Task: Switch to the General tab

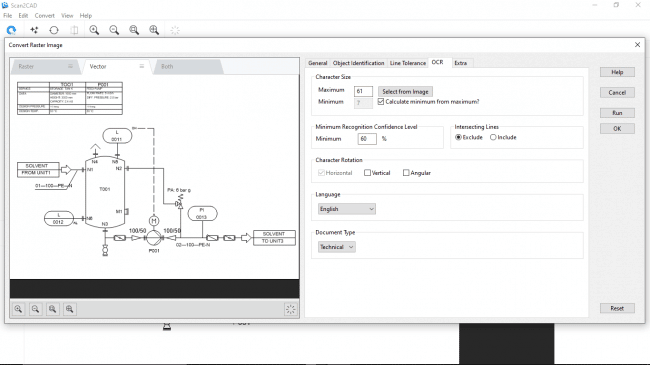Action: click(318, 63)
